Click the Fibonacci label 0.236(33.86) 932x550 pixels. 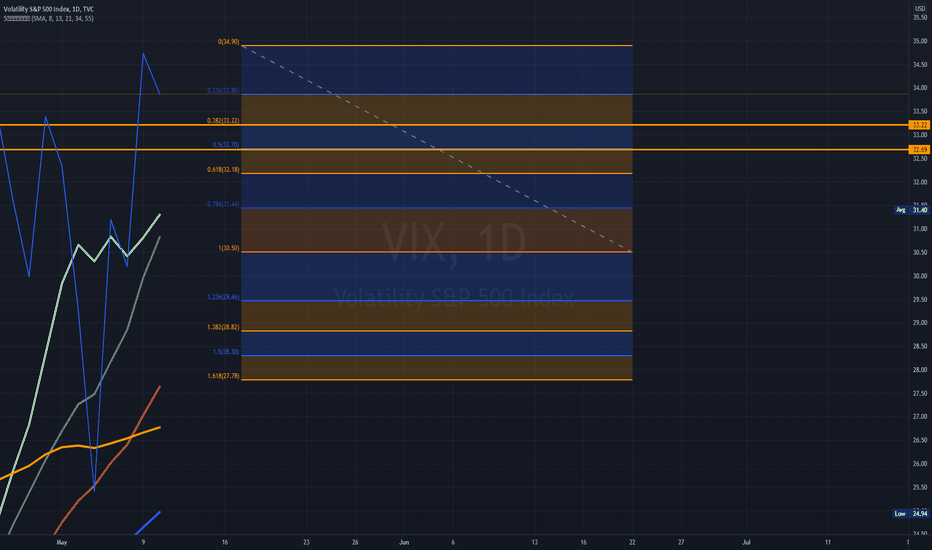click(223, 91)
